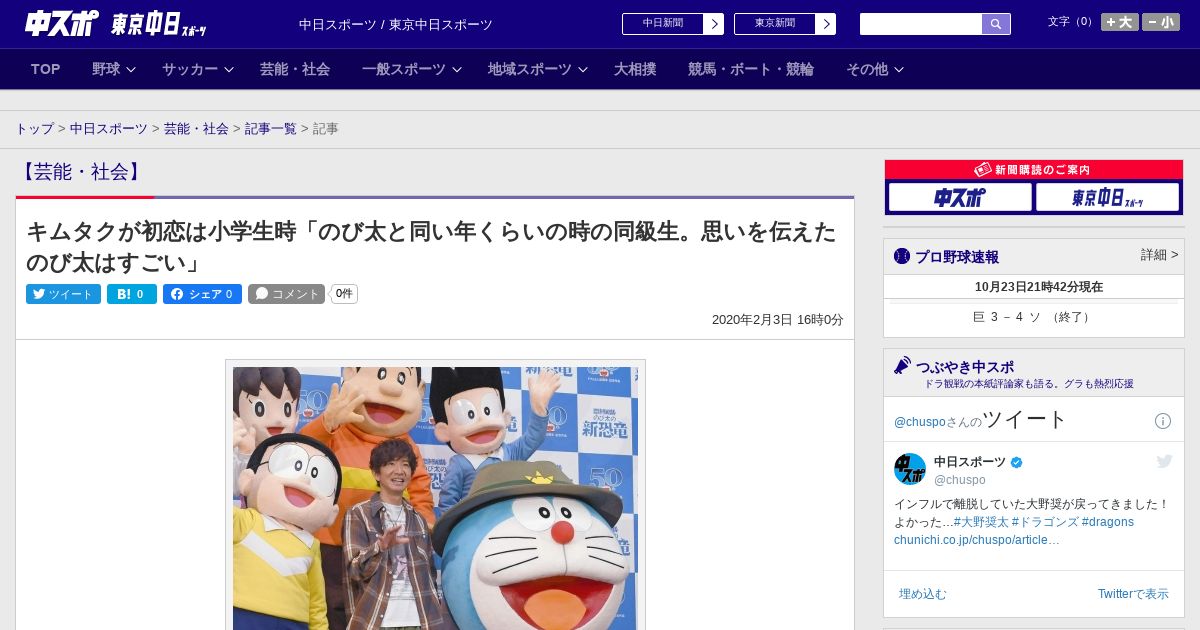
Task: Click the 0件 comment count badge
Action: (344, 294)
